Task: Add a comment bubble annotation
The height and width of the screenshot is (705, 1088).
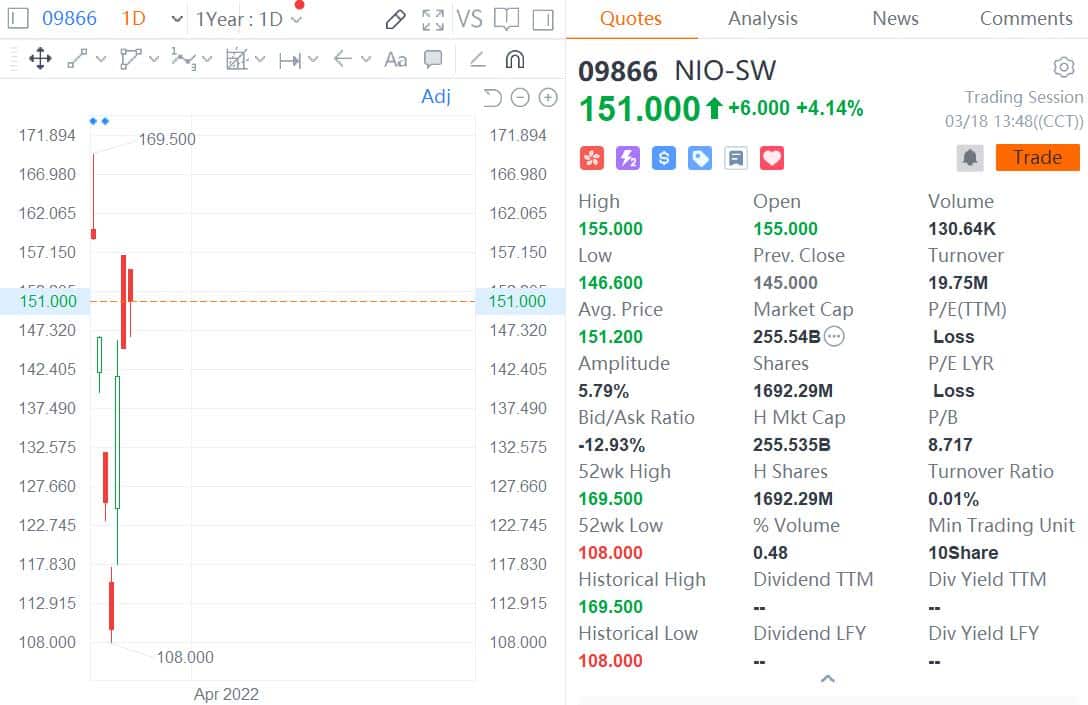Action: (433, 60)
